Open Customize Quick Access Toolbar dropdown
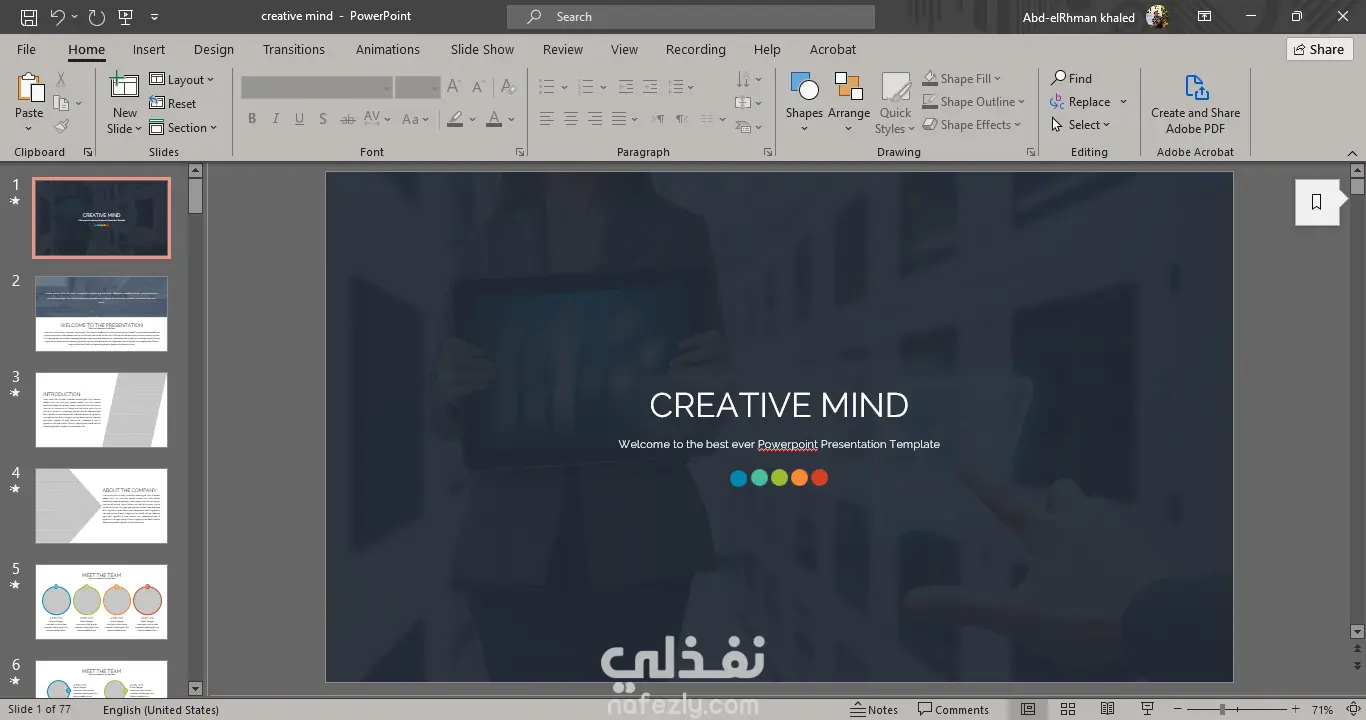This screenshot has width=1366, height=720. click(x=154, y=17)
